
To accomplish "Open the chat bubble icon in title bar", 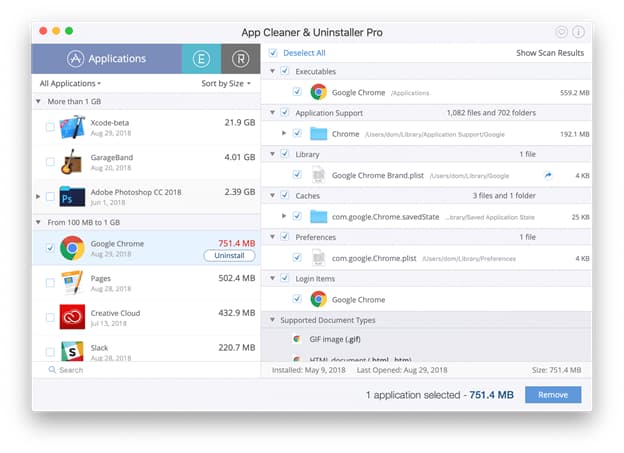I will point(561,32).
